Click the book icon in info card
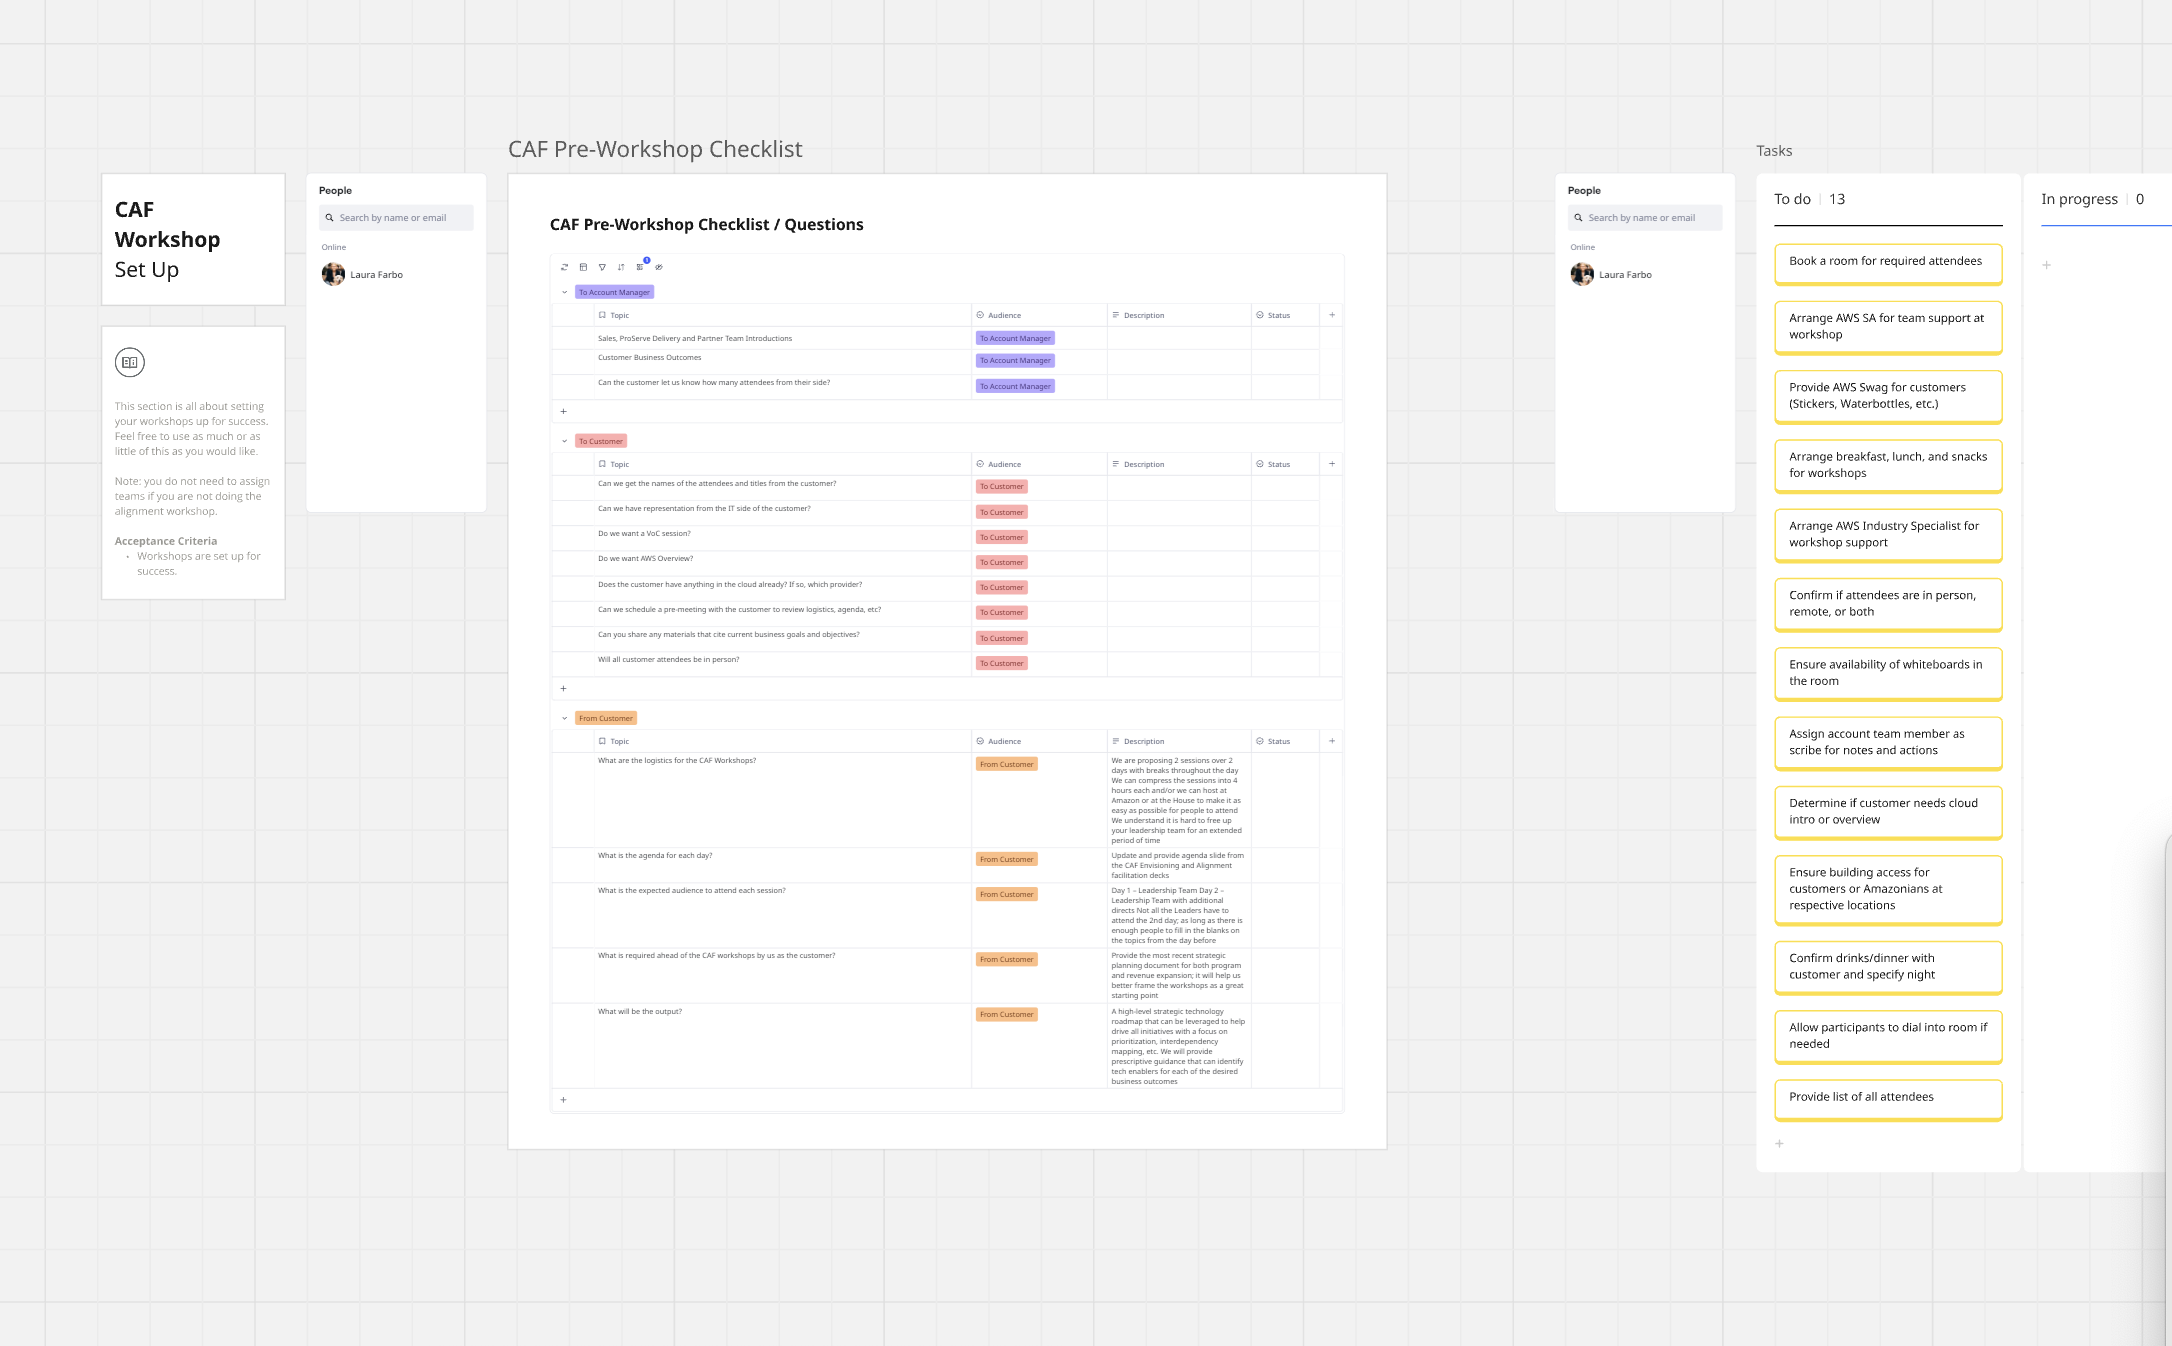 coord(130,362)
